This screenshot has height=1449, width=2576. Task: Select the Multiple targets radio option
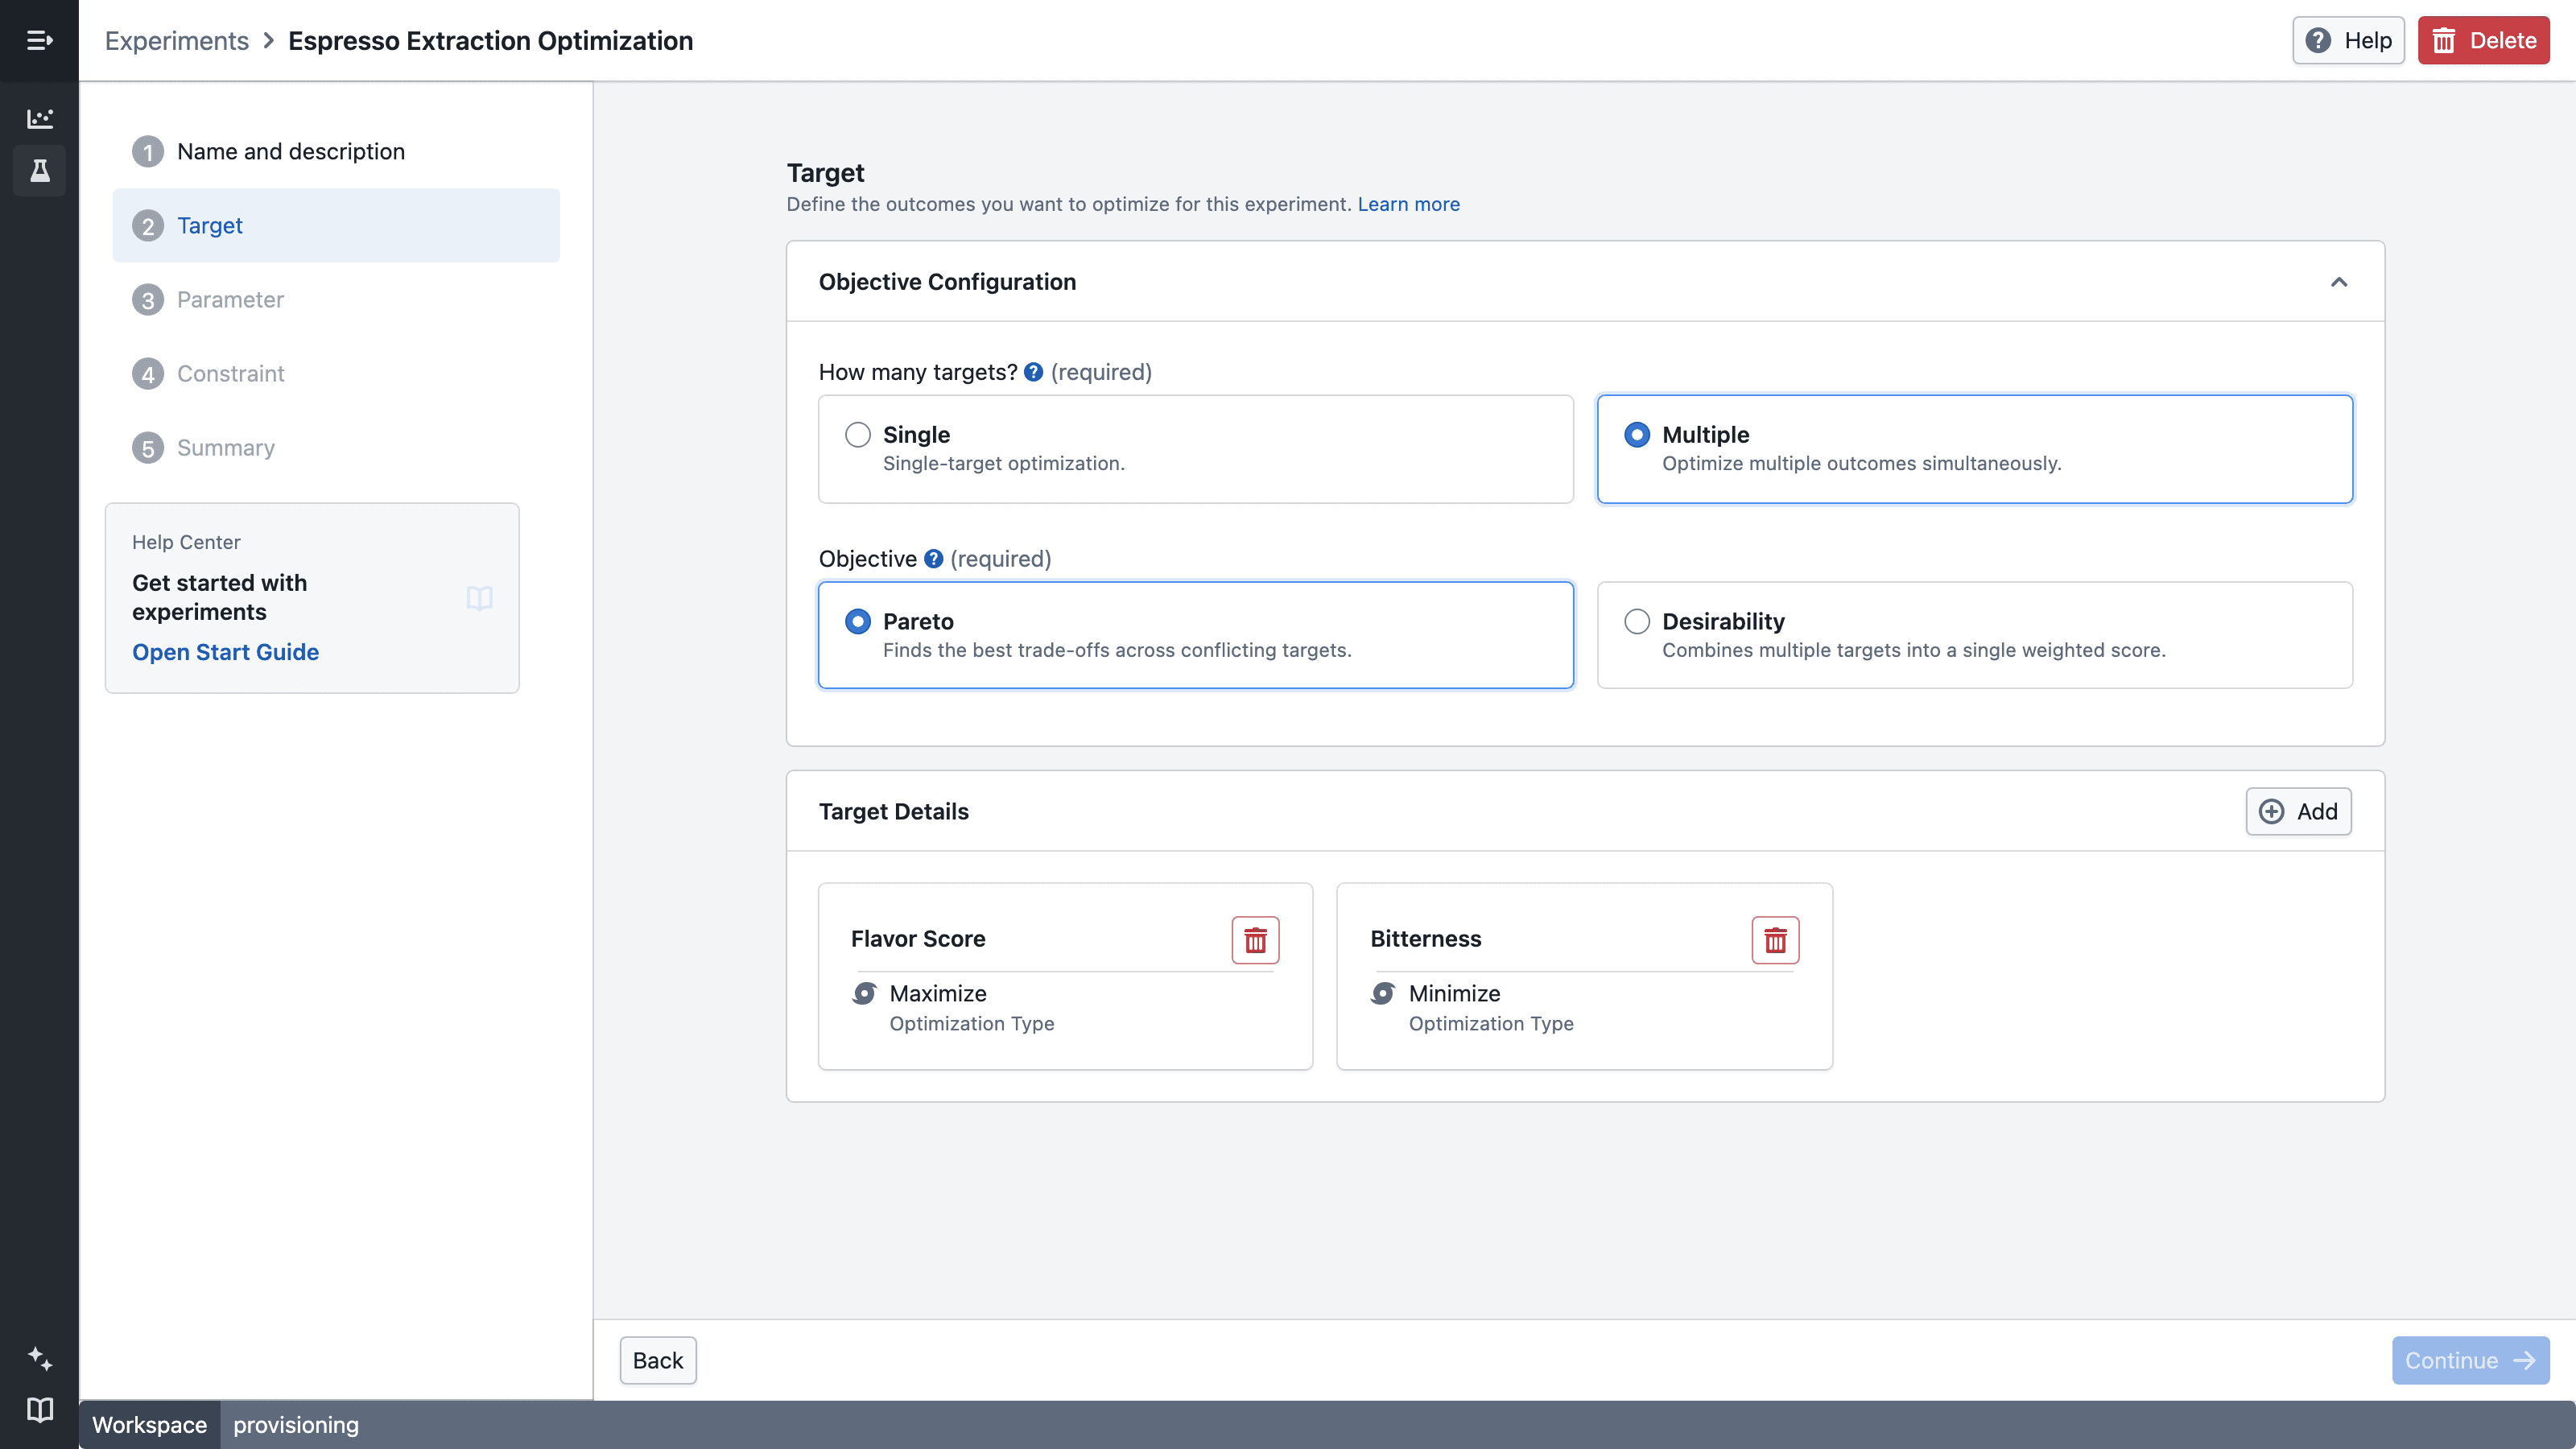click(x=1637, y=434)
